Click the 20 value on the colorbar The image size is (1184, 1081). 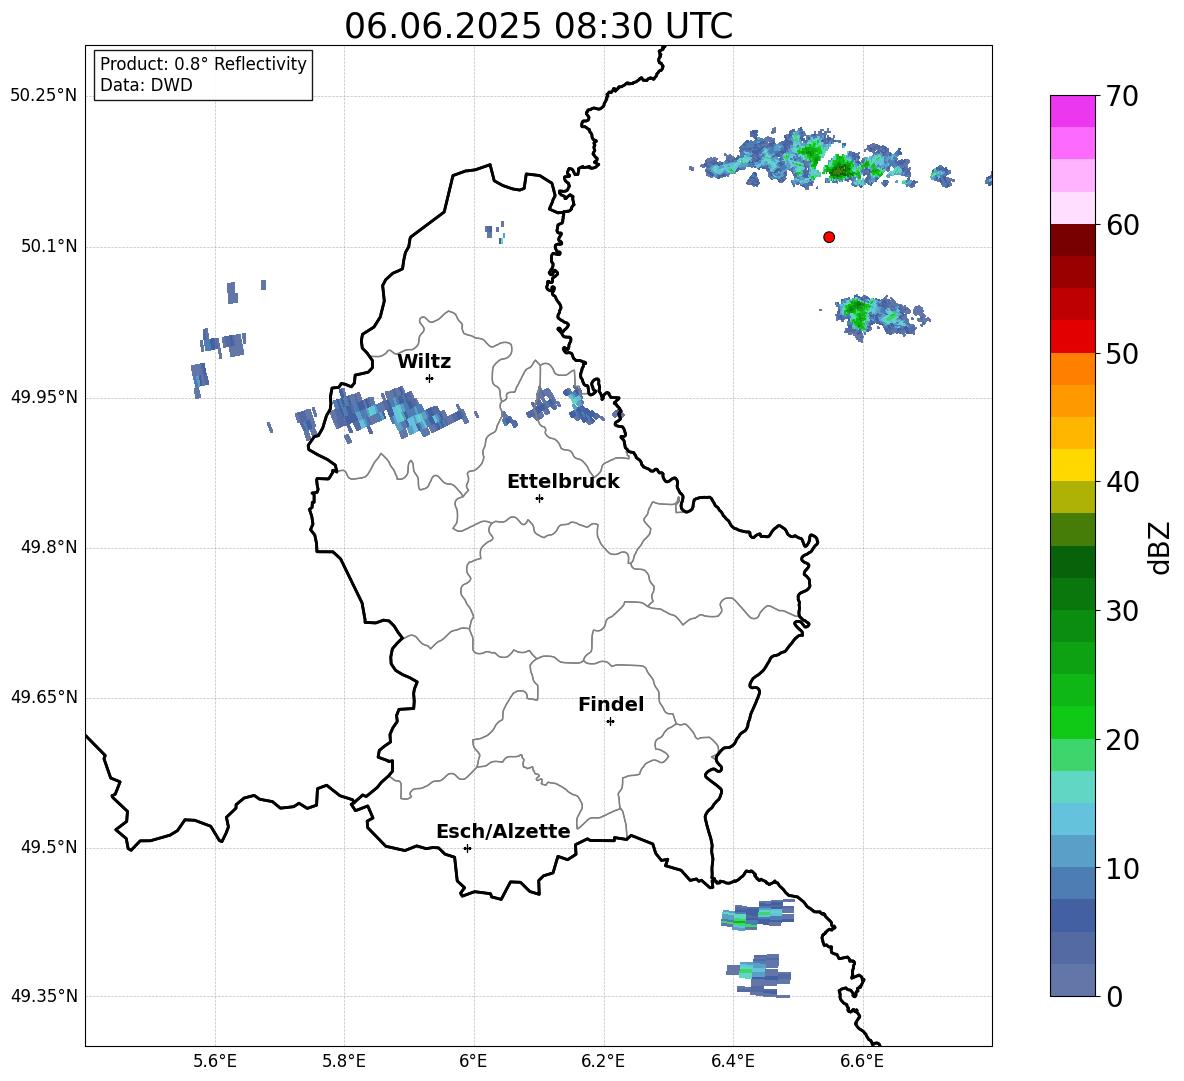[1122, 740]
